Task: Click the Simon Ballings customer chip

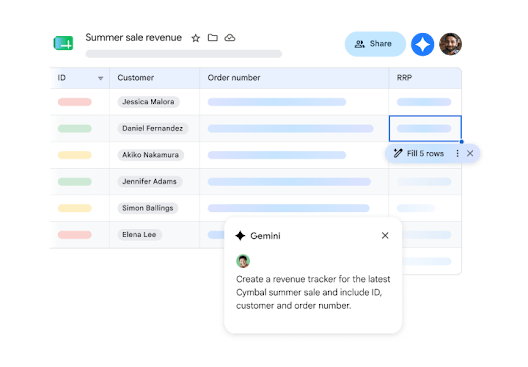Action: pyautogui.click(x=147, y=208)
